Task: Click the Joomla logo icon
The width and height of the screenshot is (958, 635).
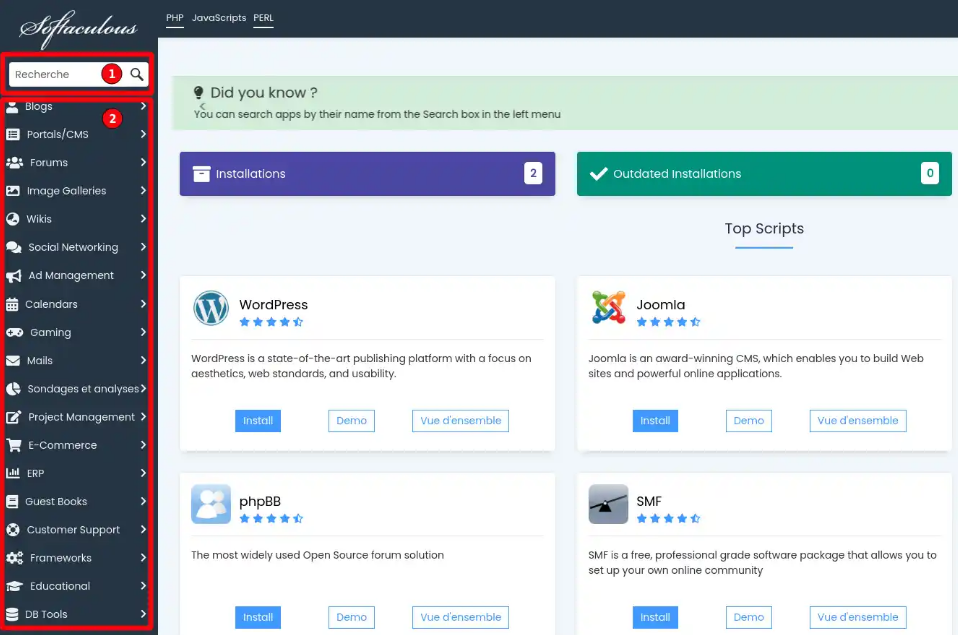Action: [x=609, y=307]
